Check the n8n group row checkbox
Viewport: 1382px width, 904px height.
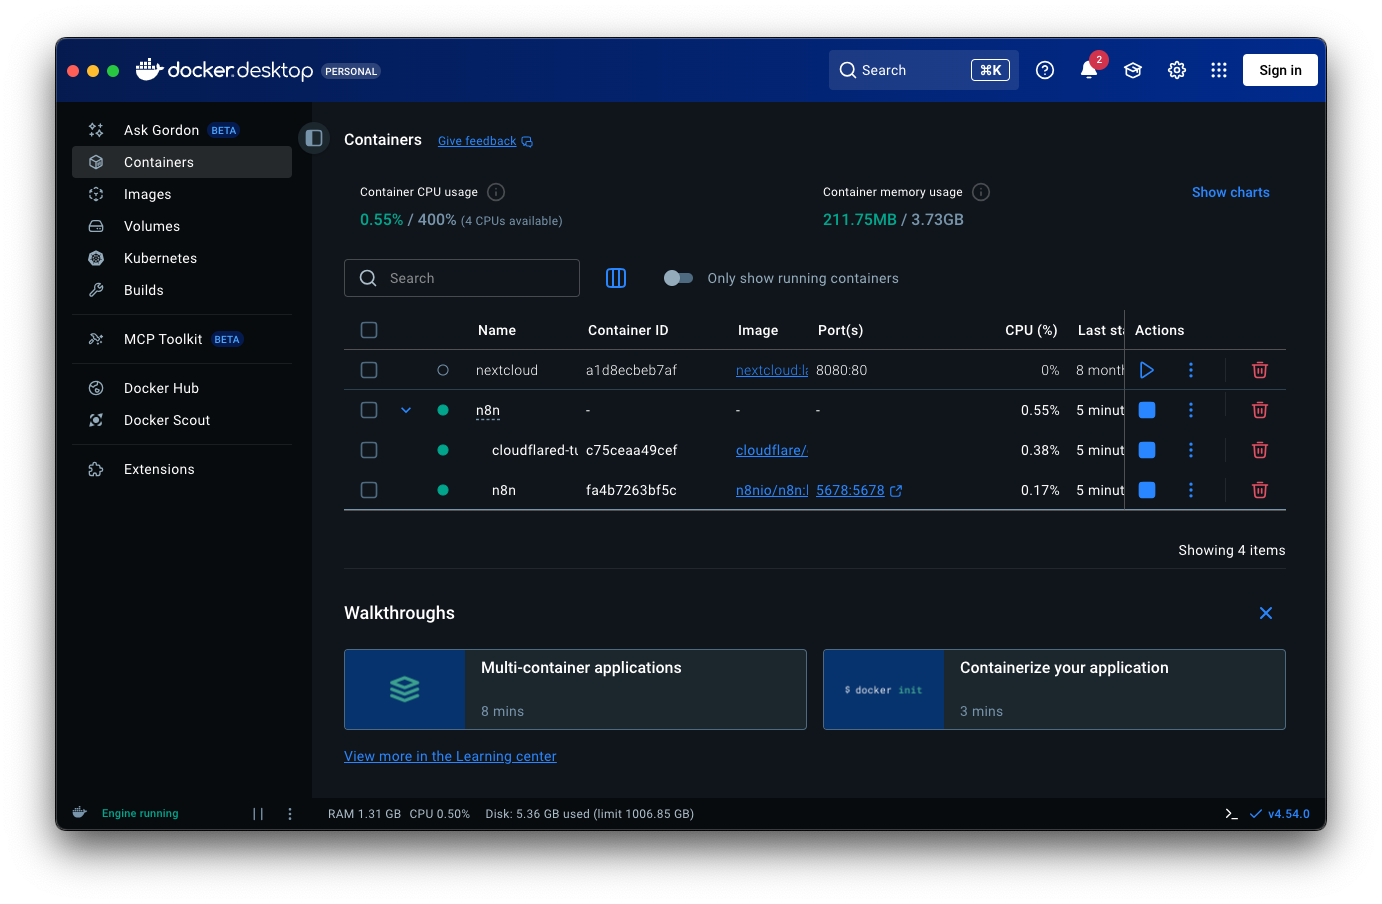(x=369, y=410)
